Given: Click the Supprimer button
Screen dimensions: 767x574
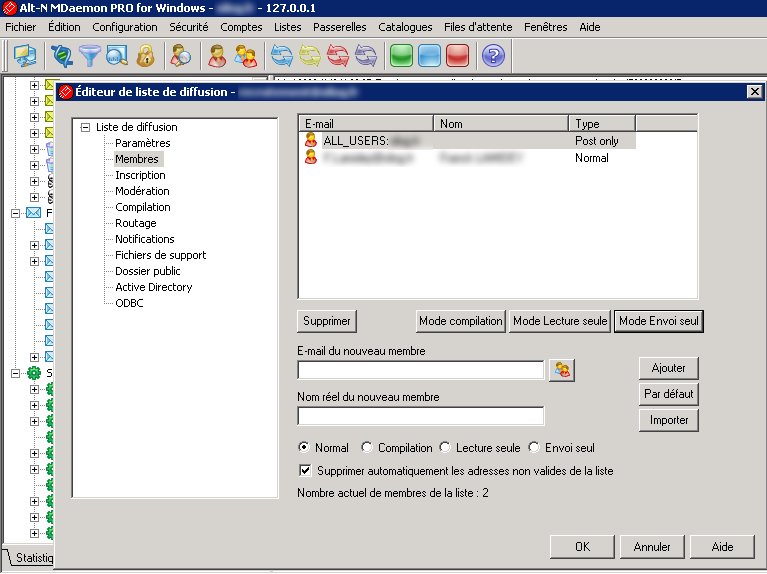Looking at the screenshot, I should tap(327, 321).
